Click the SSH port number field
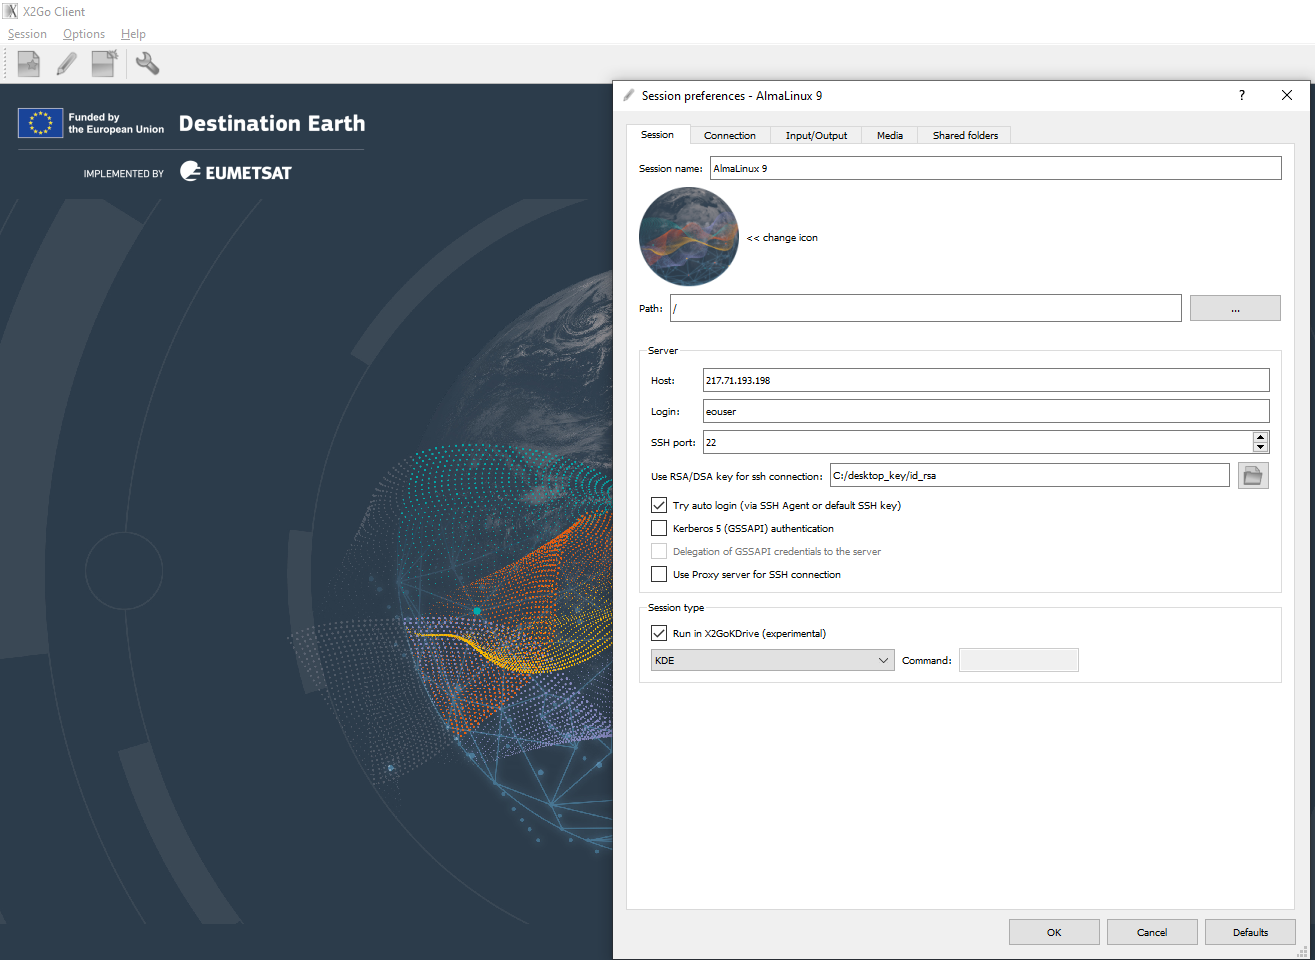The image size is (1315, 960). coord(978,442)
